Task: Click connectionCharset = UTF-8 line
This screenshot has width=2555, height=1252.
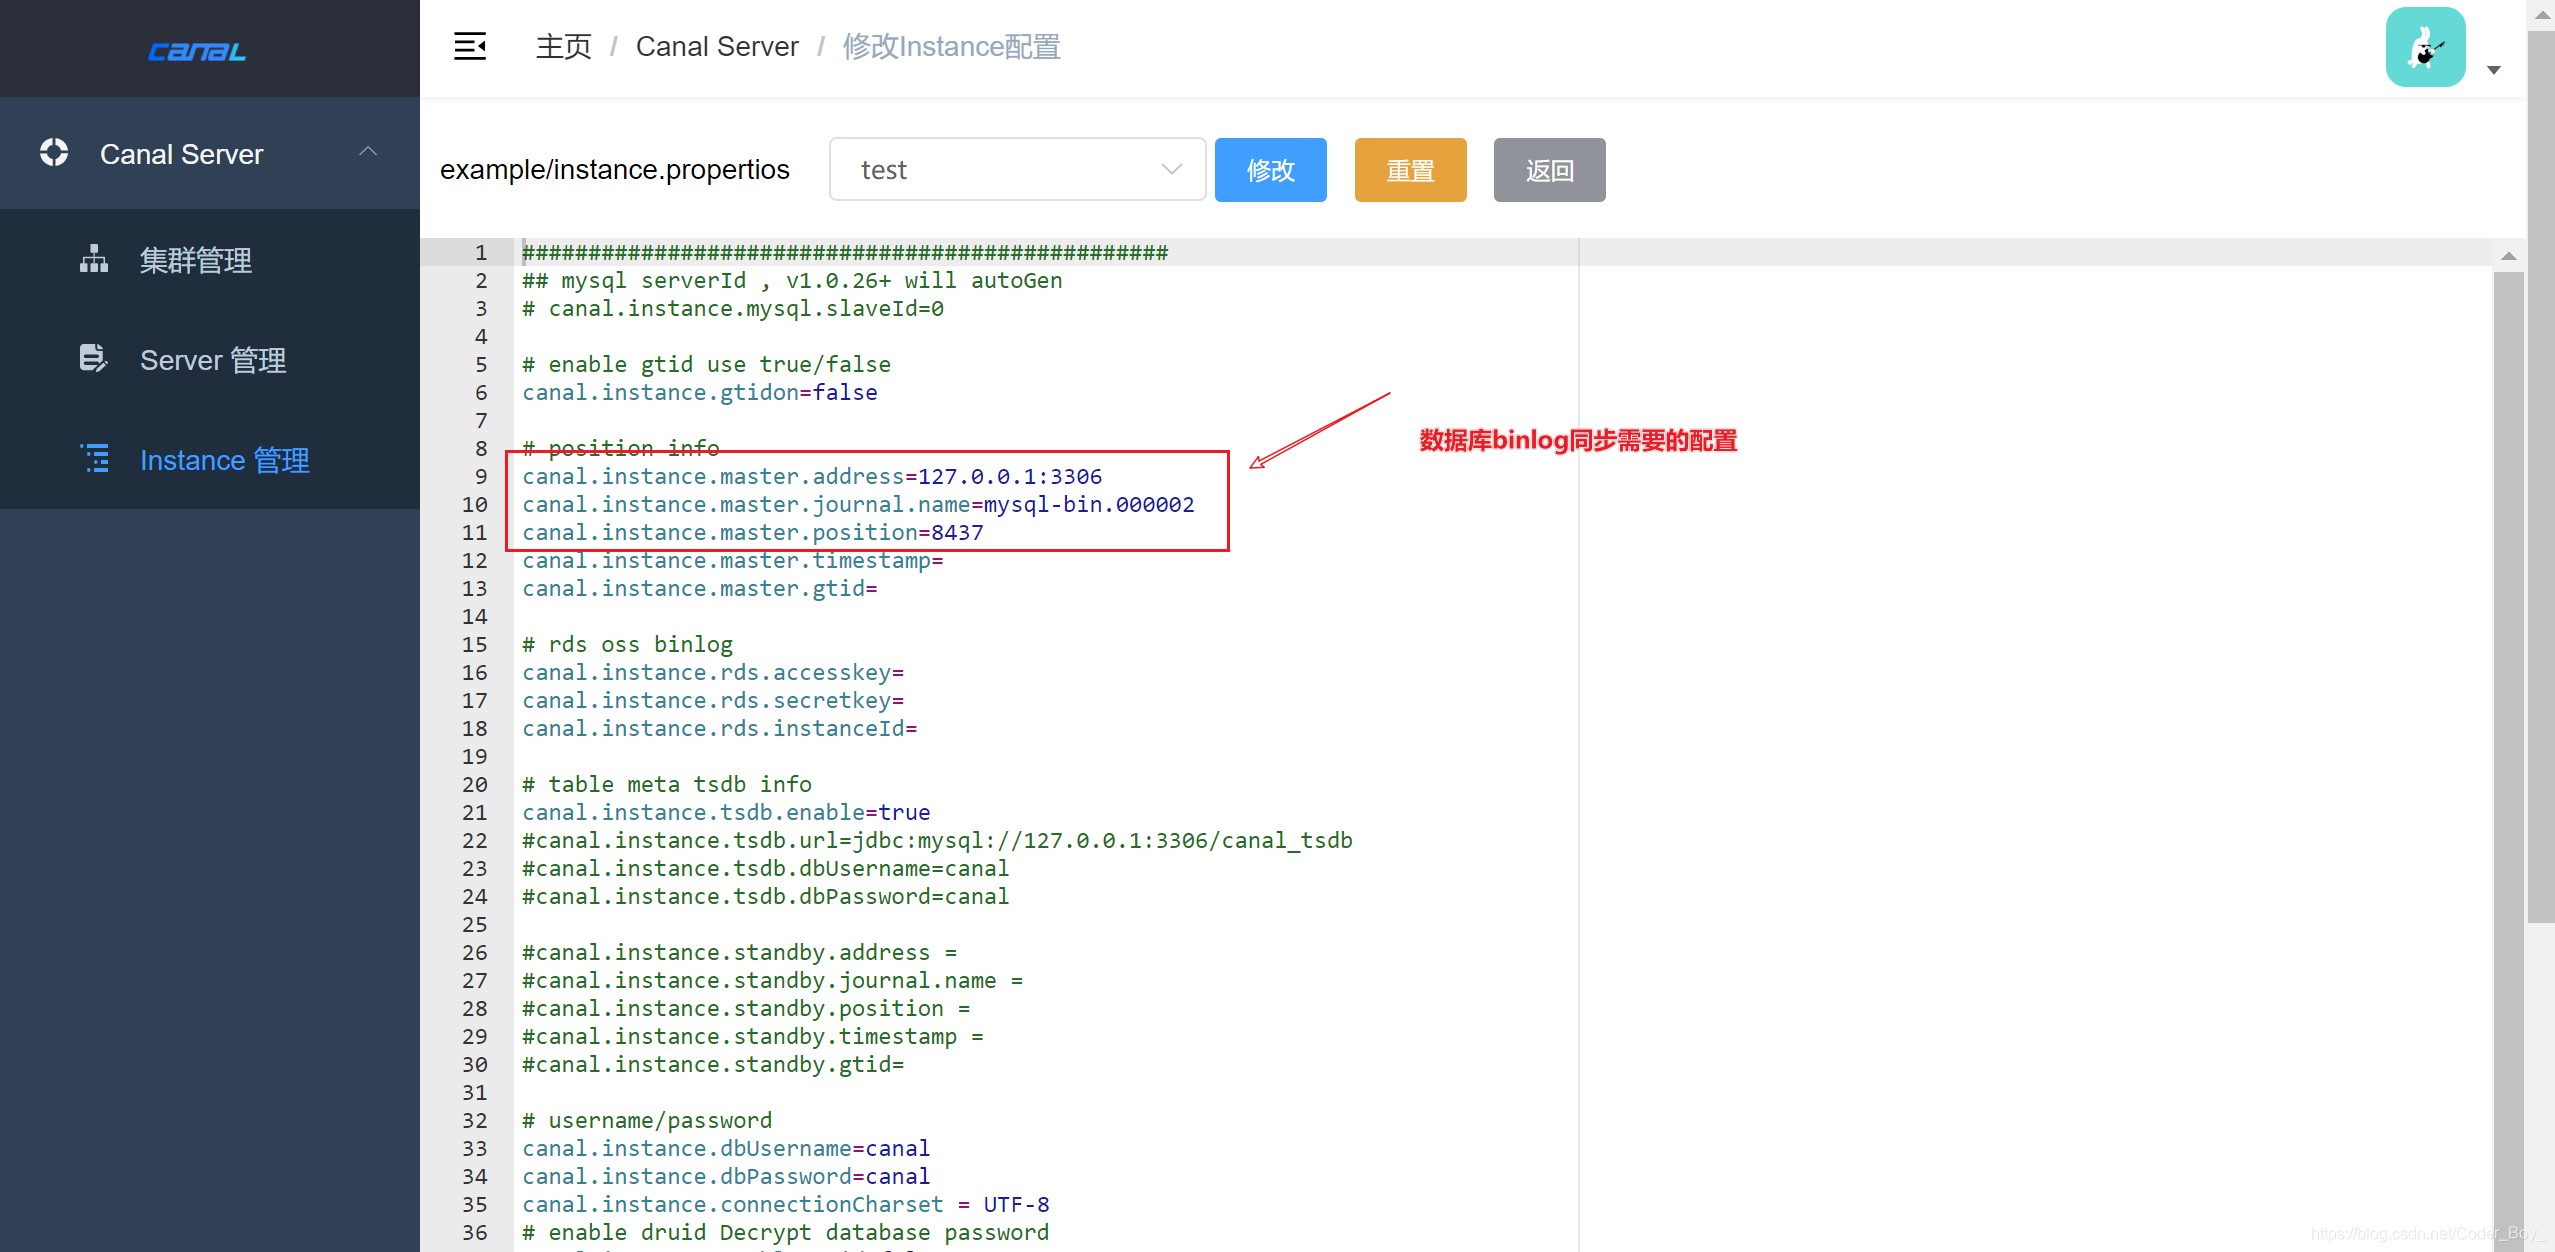Action: (x=786, y=1204)
